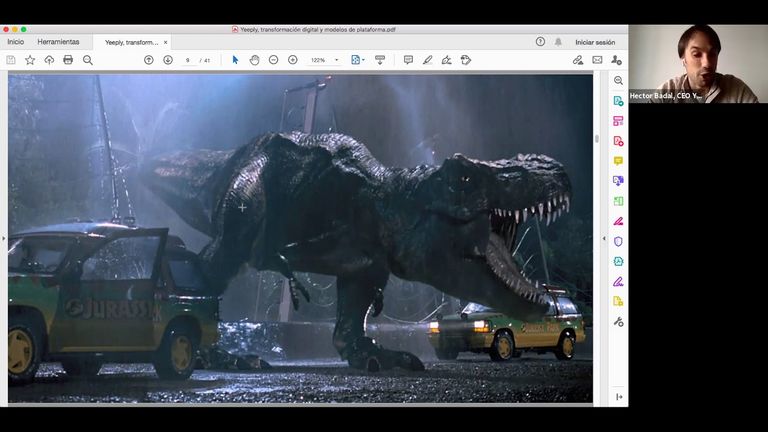768x432 pixels.
Task: Switch to the Inicio tab
Action: point(15,42)
